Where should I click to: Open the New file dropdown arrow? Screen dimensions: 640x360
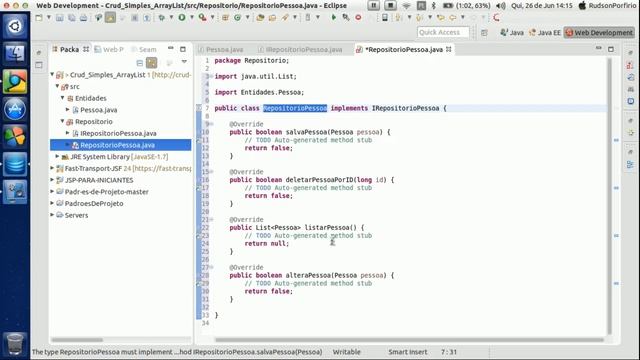tap(49, 18)
